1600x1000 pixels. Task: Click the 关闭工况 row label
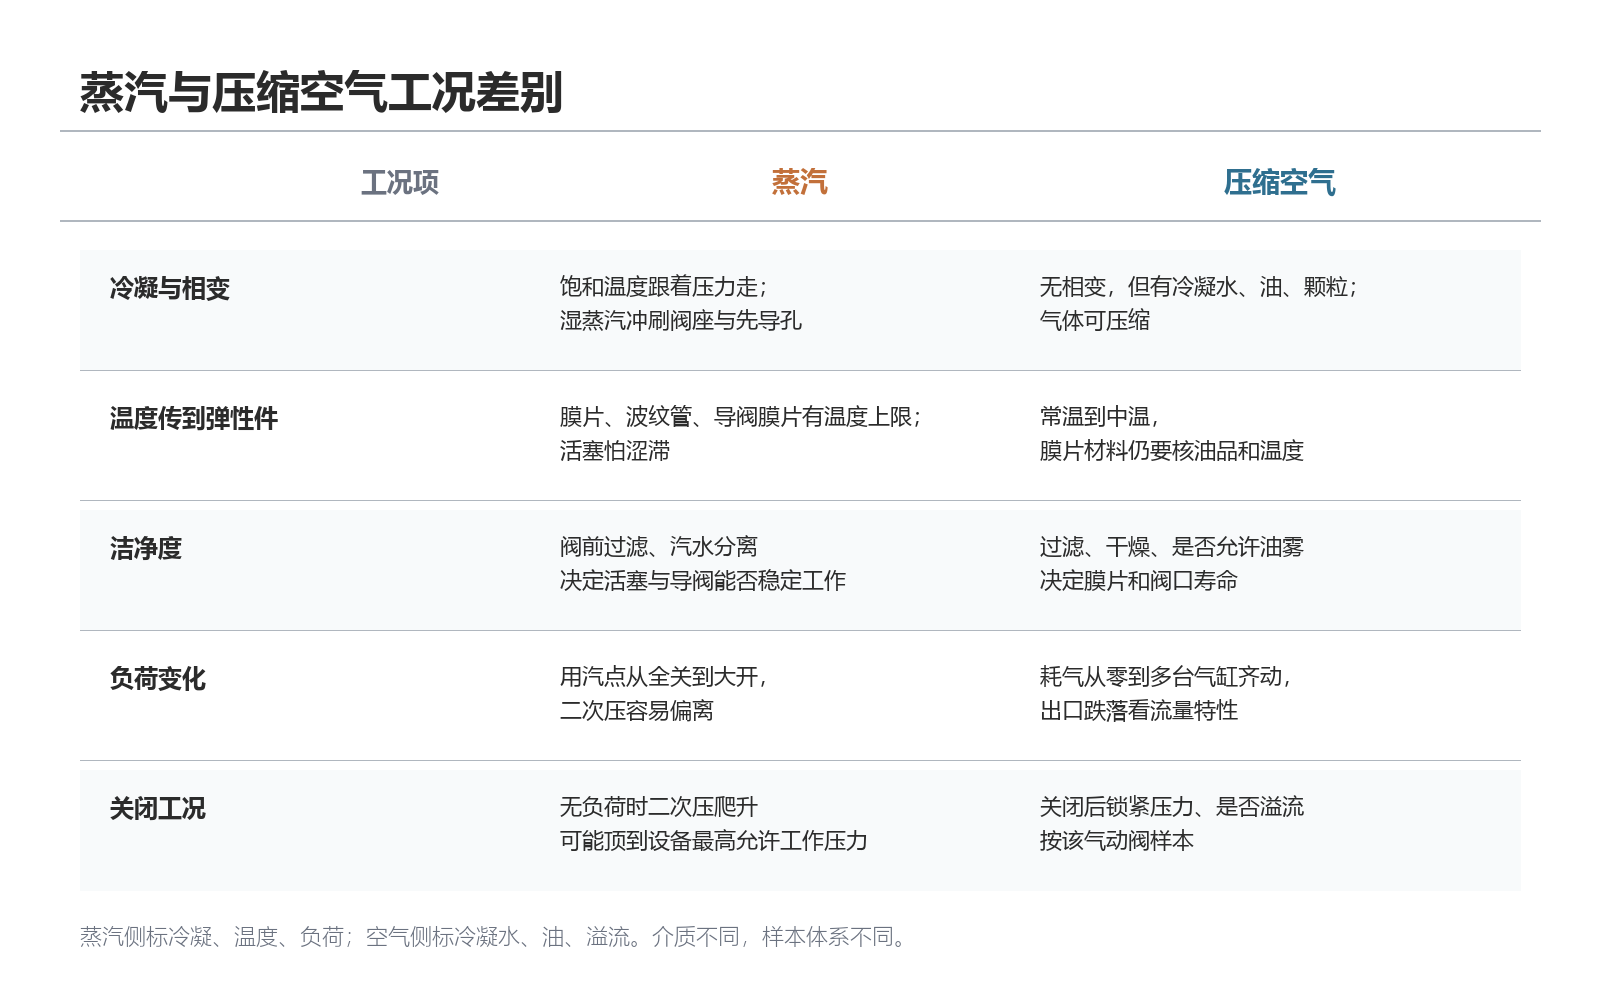[x=158, y=809]
